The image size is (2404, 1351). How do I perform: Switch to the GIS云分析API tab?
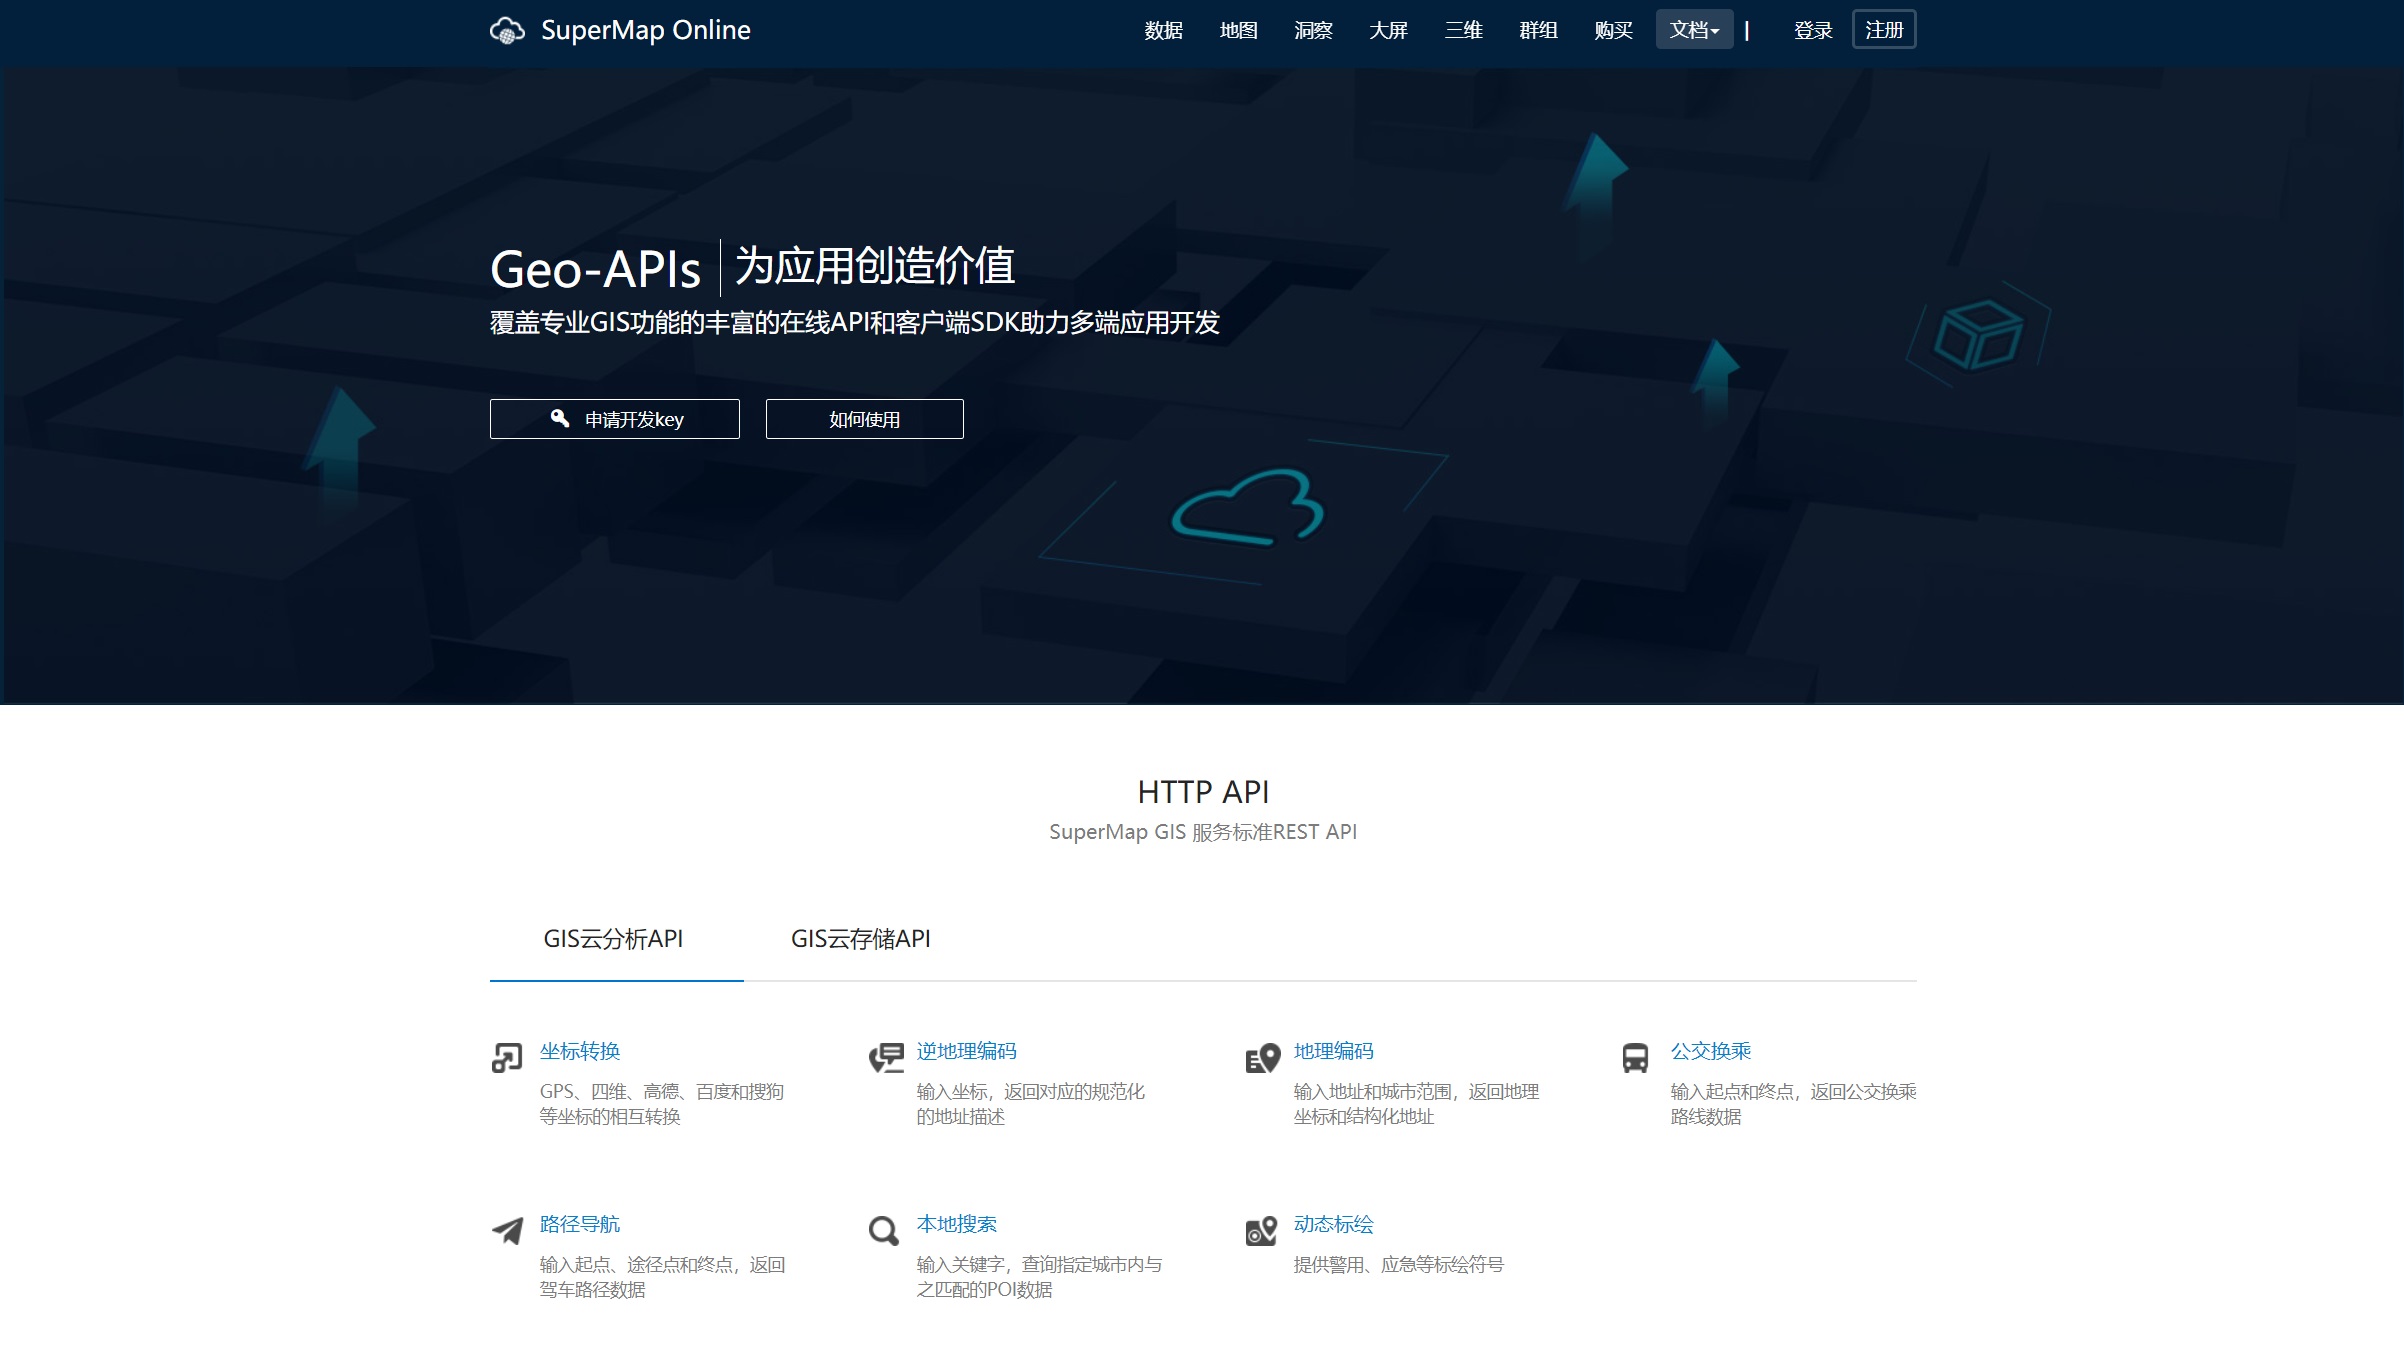point(614,939)
